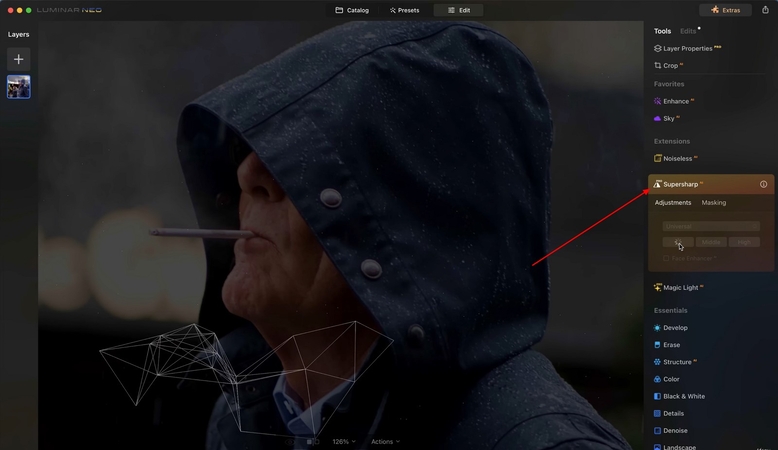Open the Actions dropdown menu
Viewport: 778px width, 450px height.
pyautogui.click(x=385, y=442)
